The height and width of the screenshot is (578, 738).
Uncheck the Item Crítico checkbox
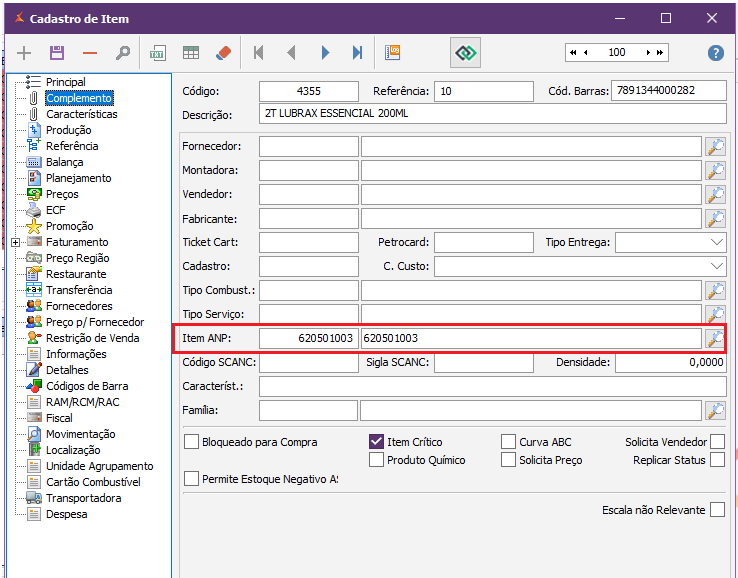[x=377, y=442]
